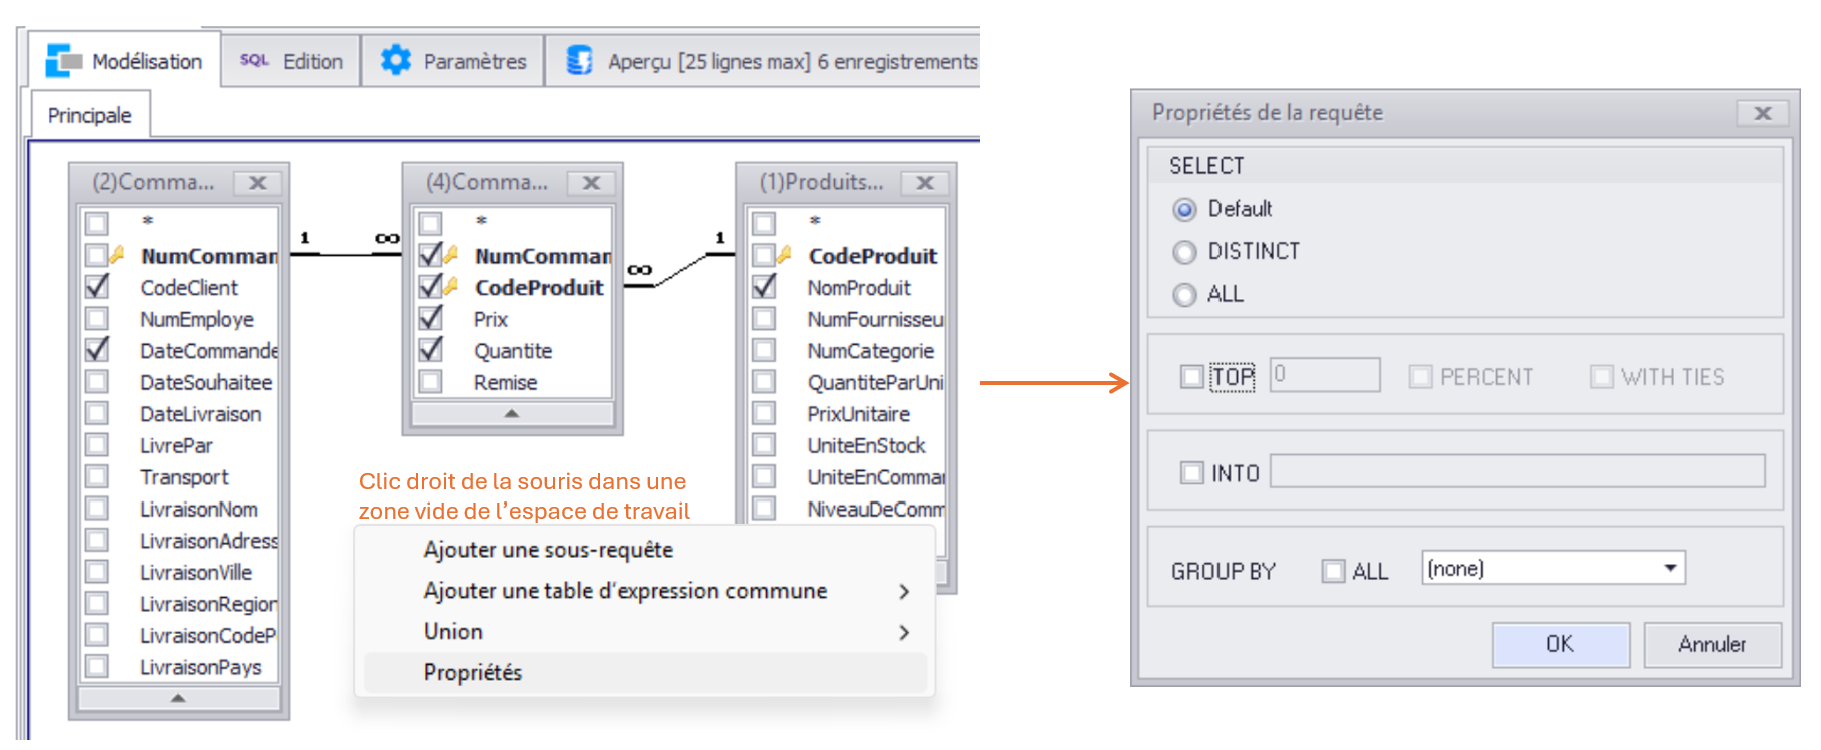Click the Aperçu database icon
The width and height of the screenshot is (1821, 750).
[x=580, y=61]
